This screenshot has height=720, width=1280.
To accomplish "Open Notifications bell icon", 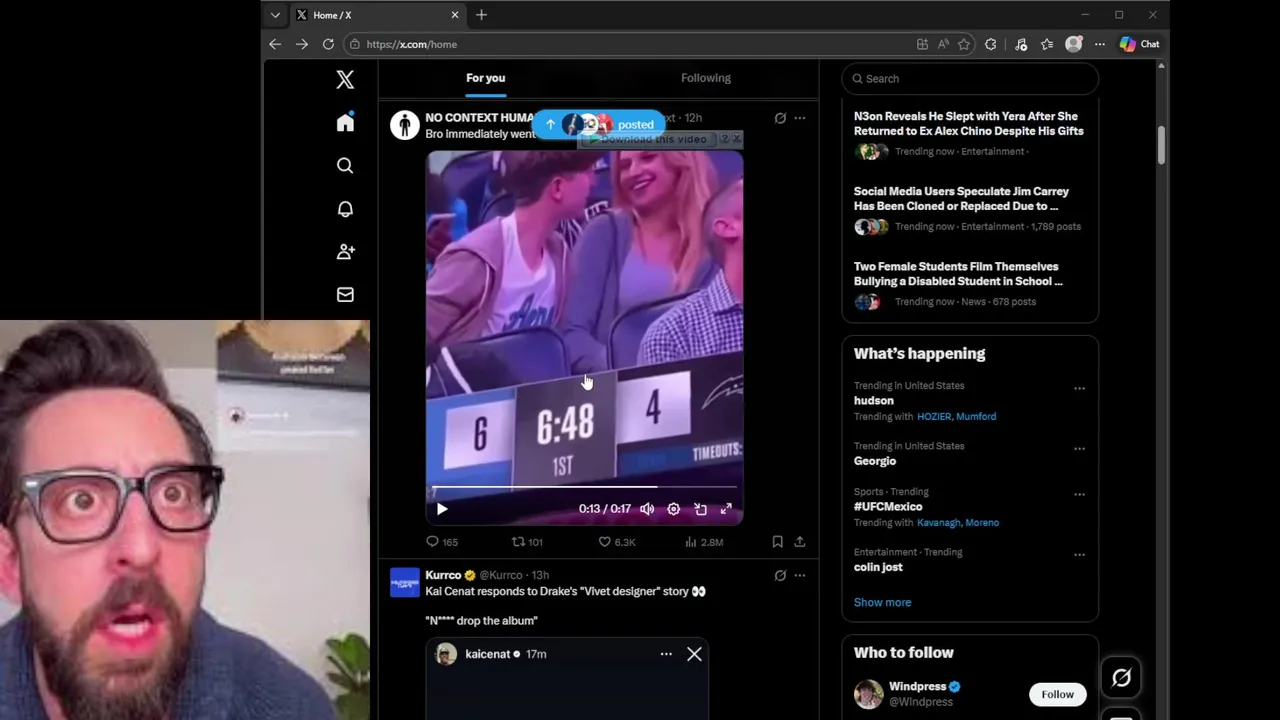I will [345, 208].
